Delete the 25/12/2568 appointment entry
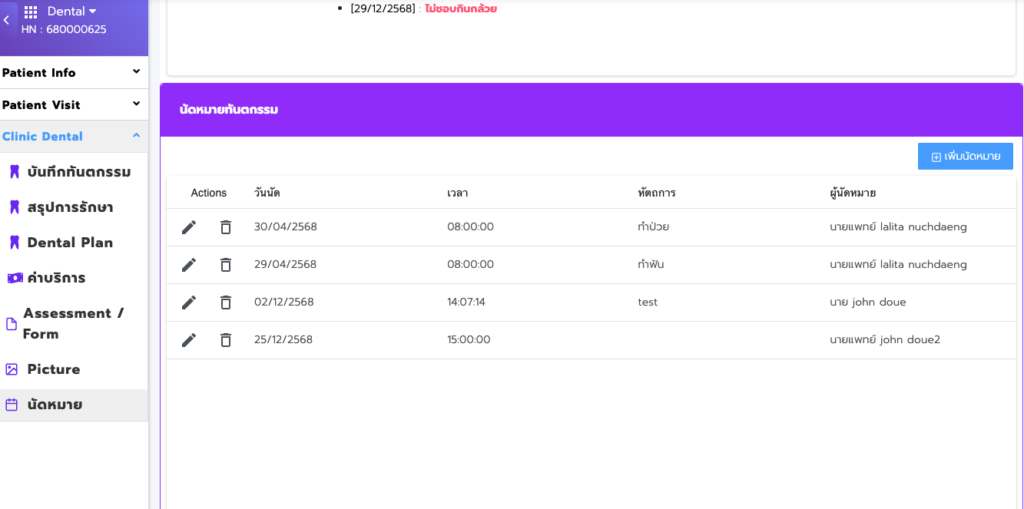 click(x=225, y=340)
